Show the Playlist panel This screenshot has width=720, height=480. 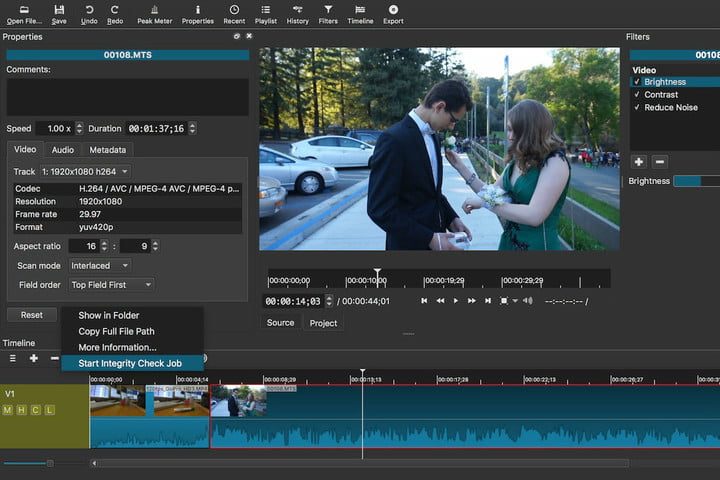[x=265, y=13]
